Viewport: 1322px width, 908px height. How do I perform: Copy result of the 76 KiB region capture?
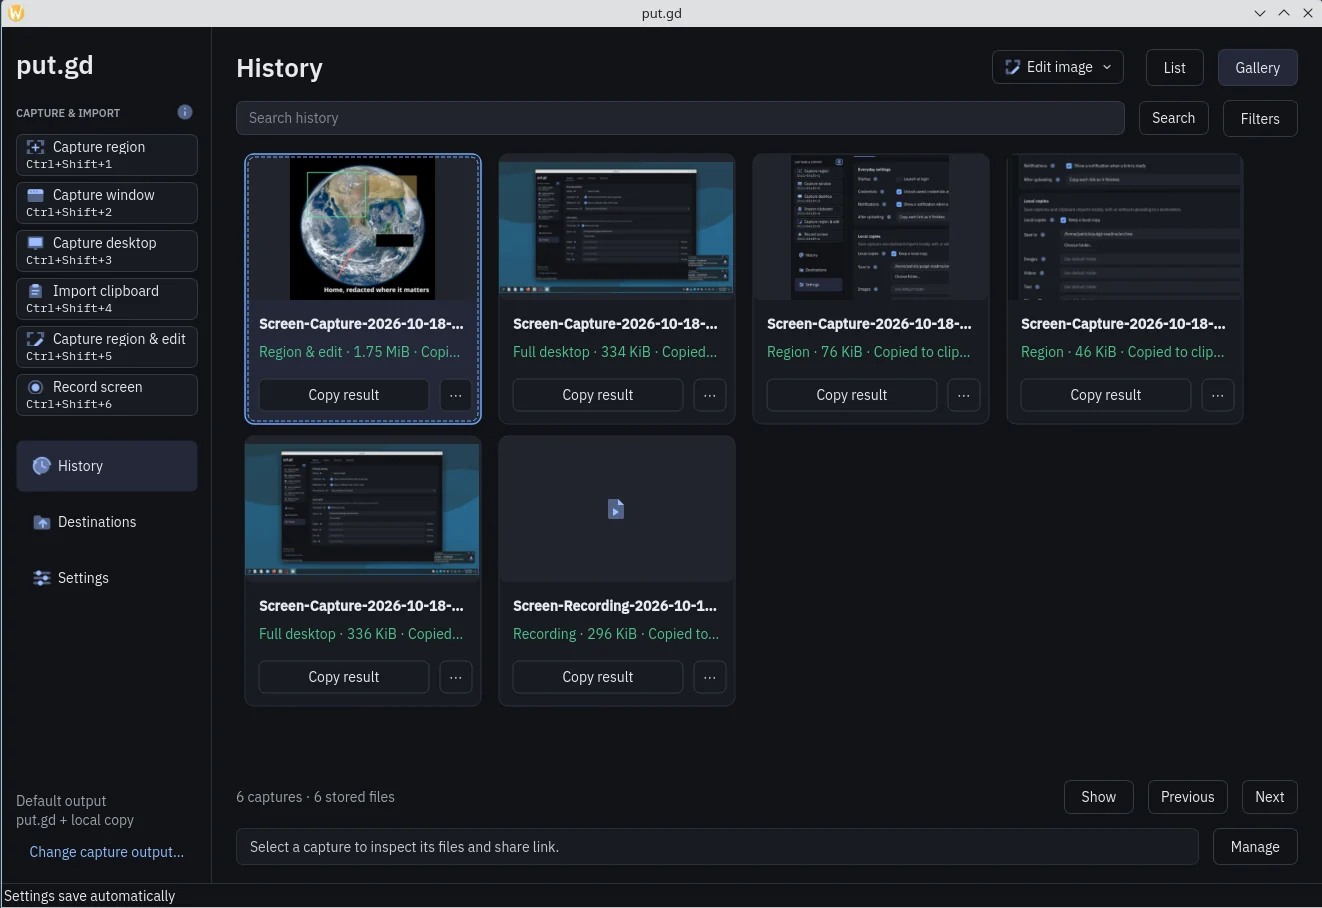point(852,395)
